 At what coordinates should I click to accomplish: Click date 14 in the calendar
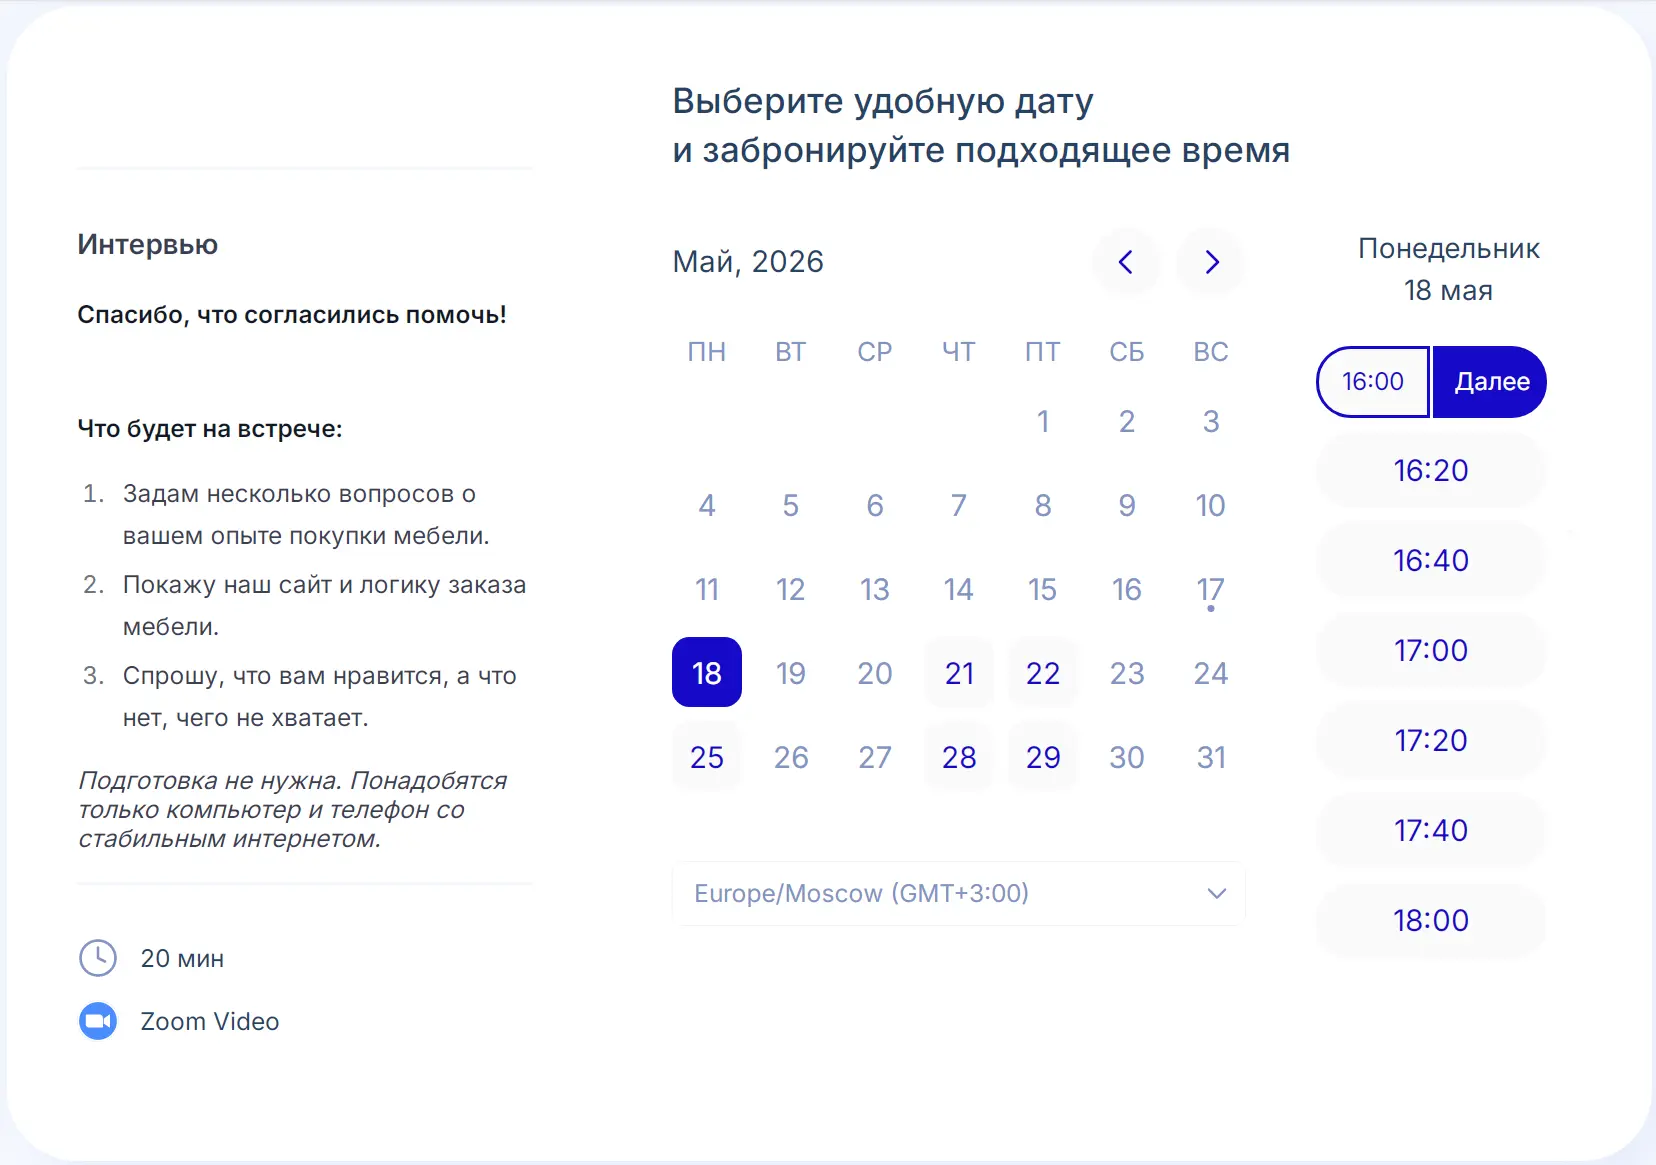point(959,589)
